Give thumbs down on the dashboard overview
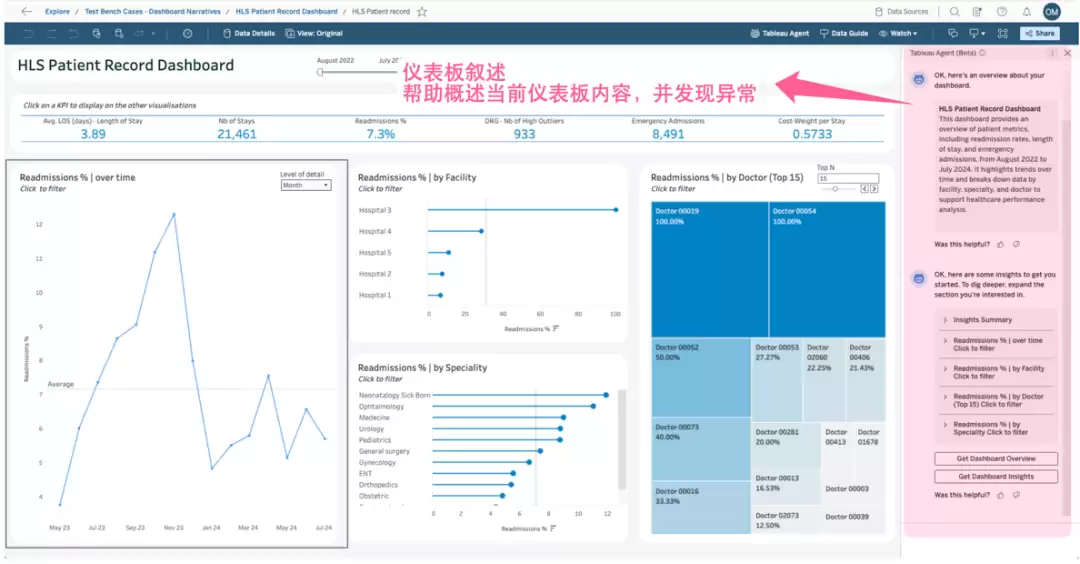 1017,244
